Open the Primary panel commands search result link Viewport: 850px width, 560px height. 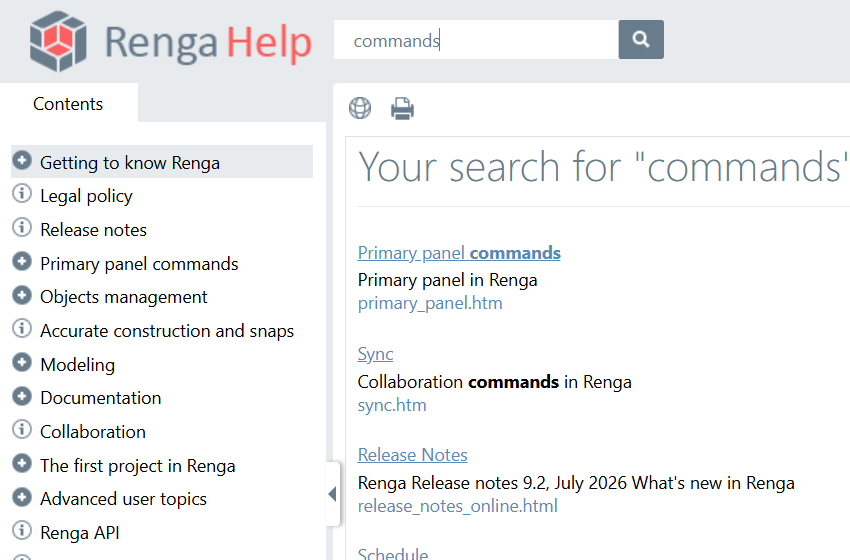click(459, 253)
